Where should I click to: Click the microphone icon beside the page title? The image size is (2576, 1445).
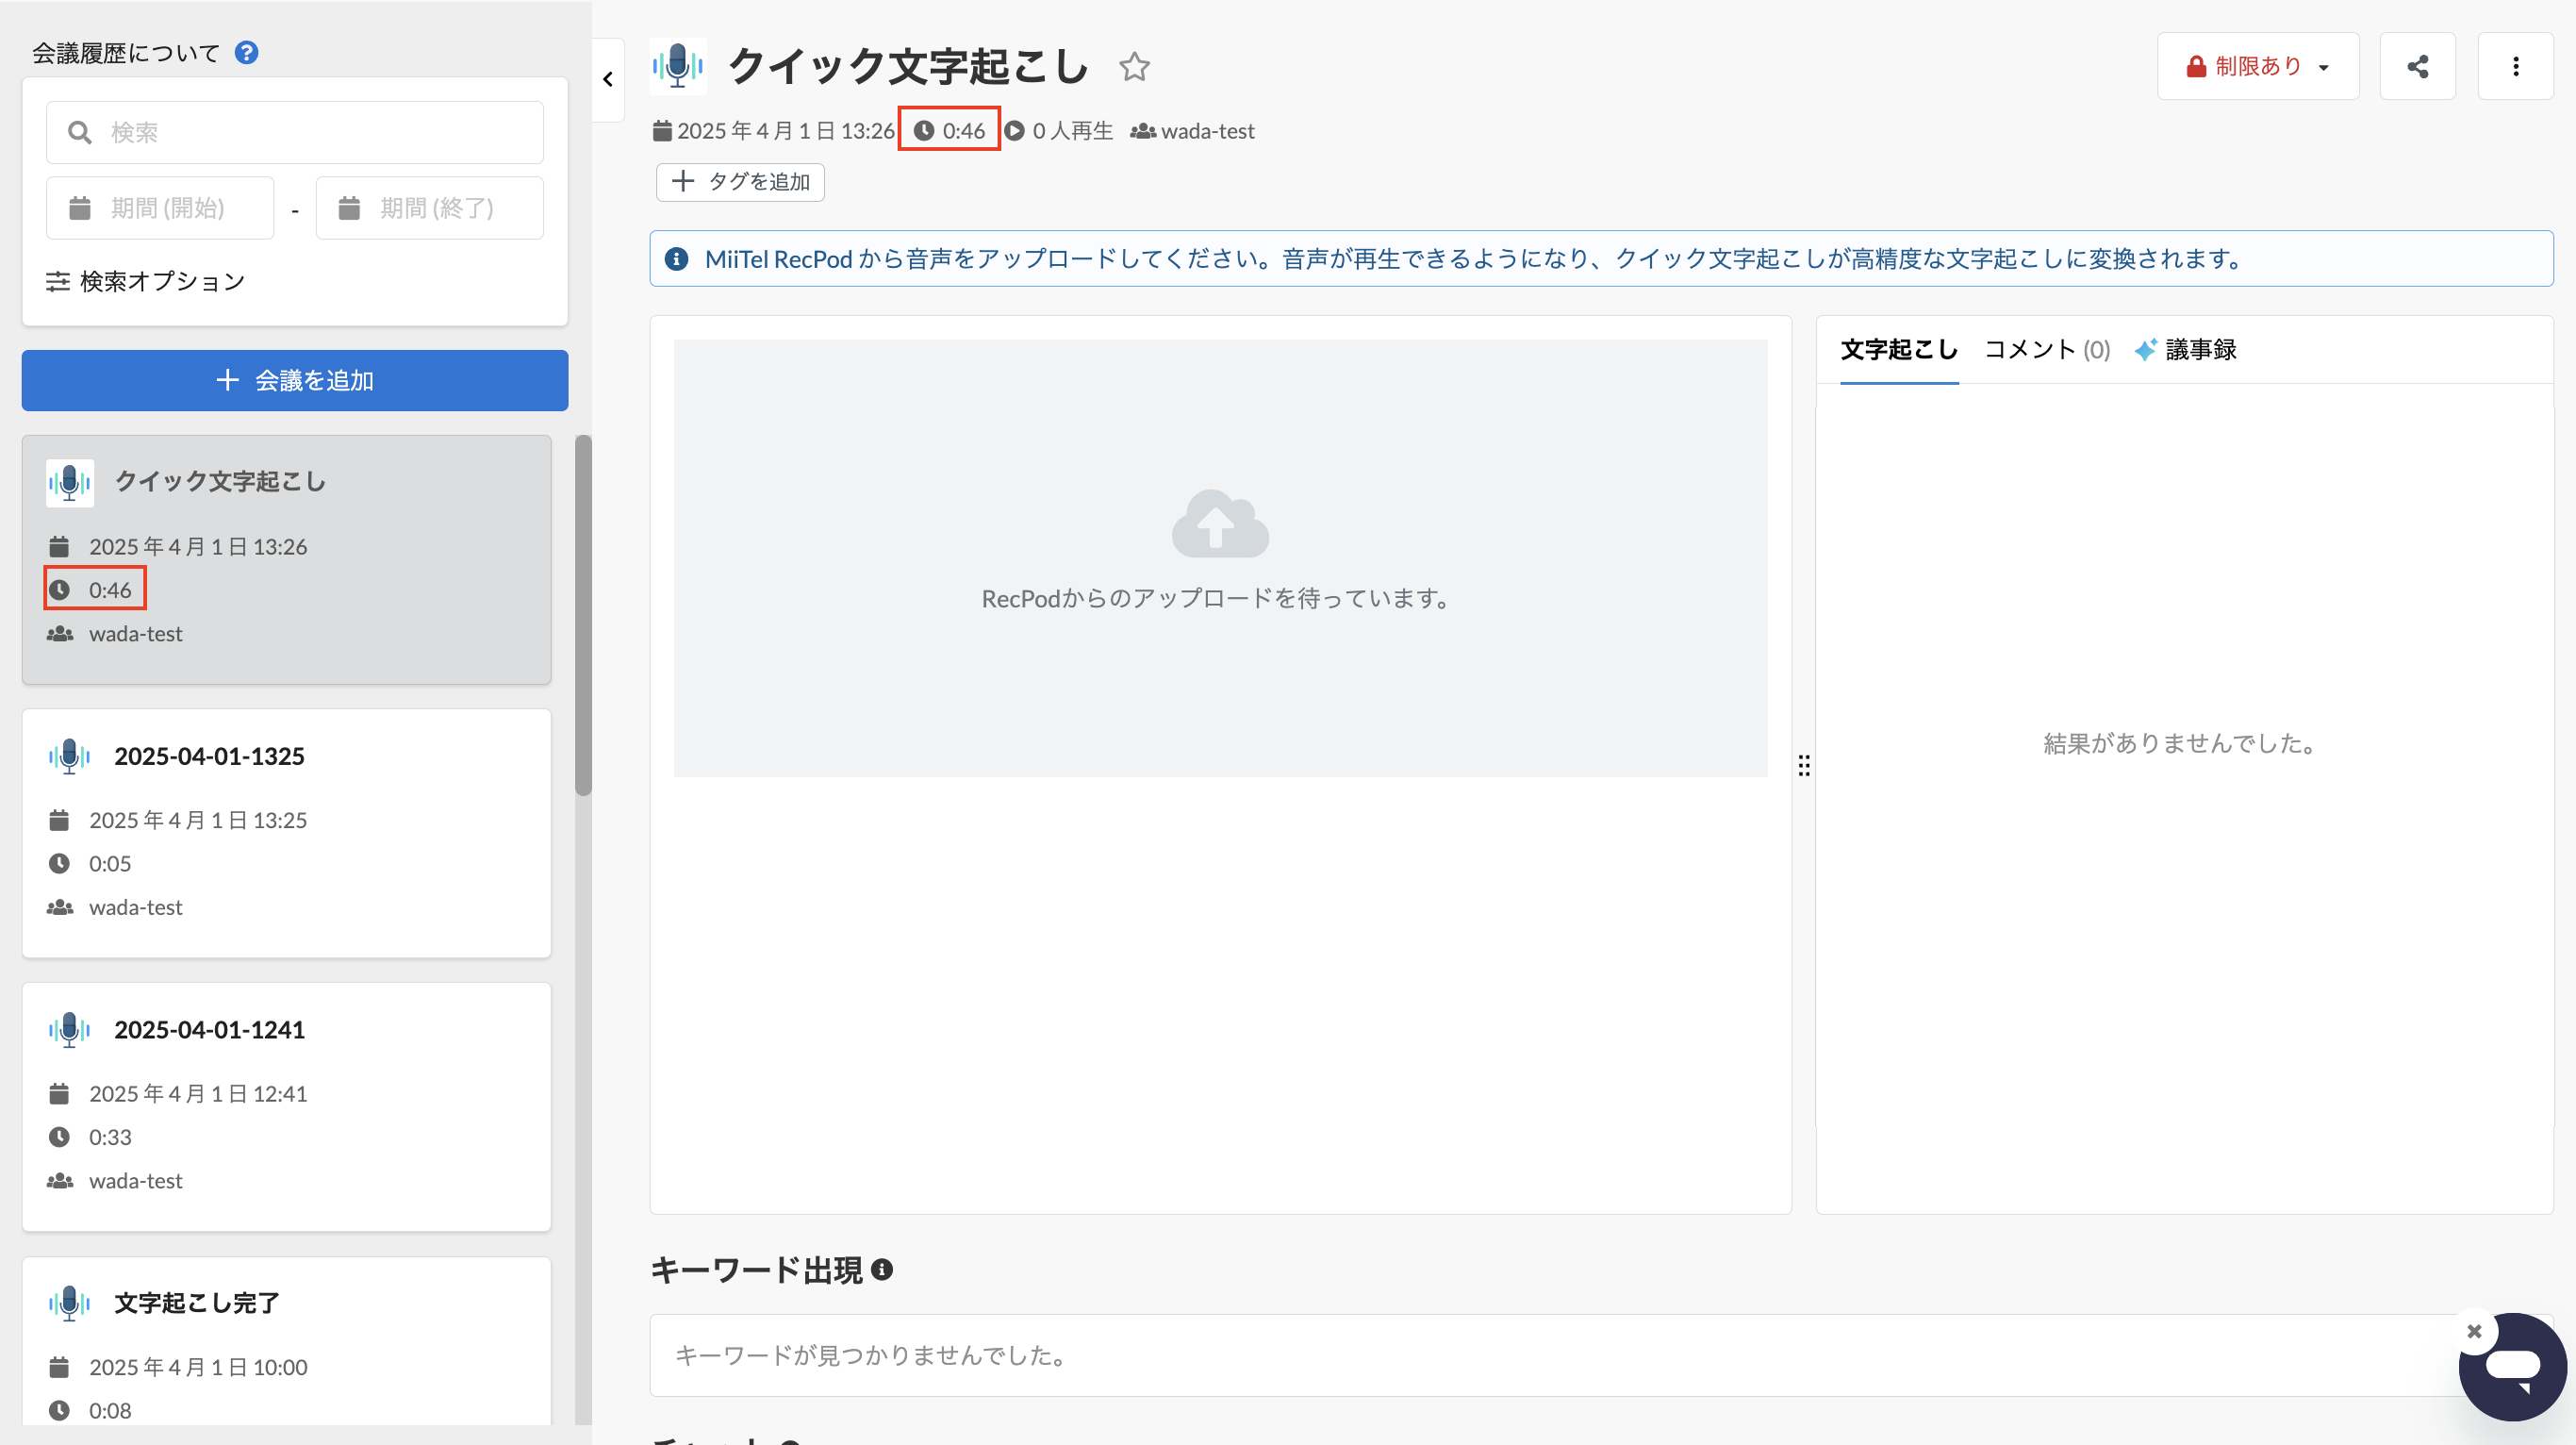click(x=678, y=66)
